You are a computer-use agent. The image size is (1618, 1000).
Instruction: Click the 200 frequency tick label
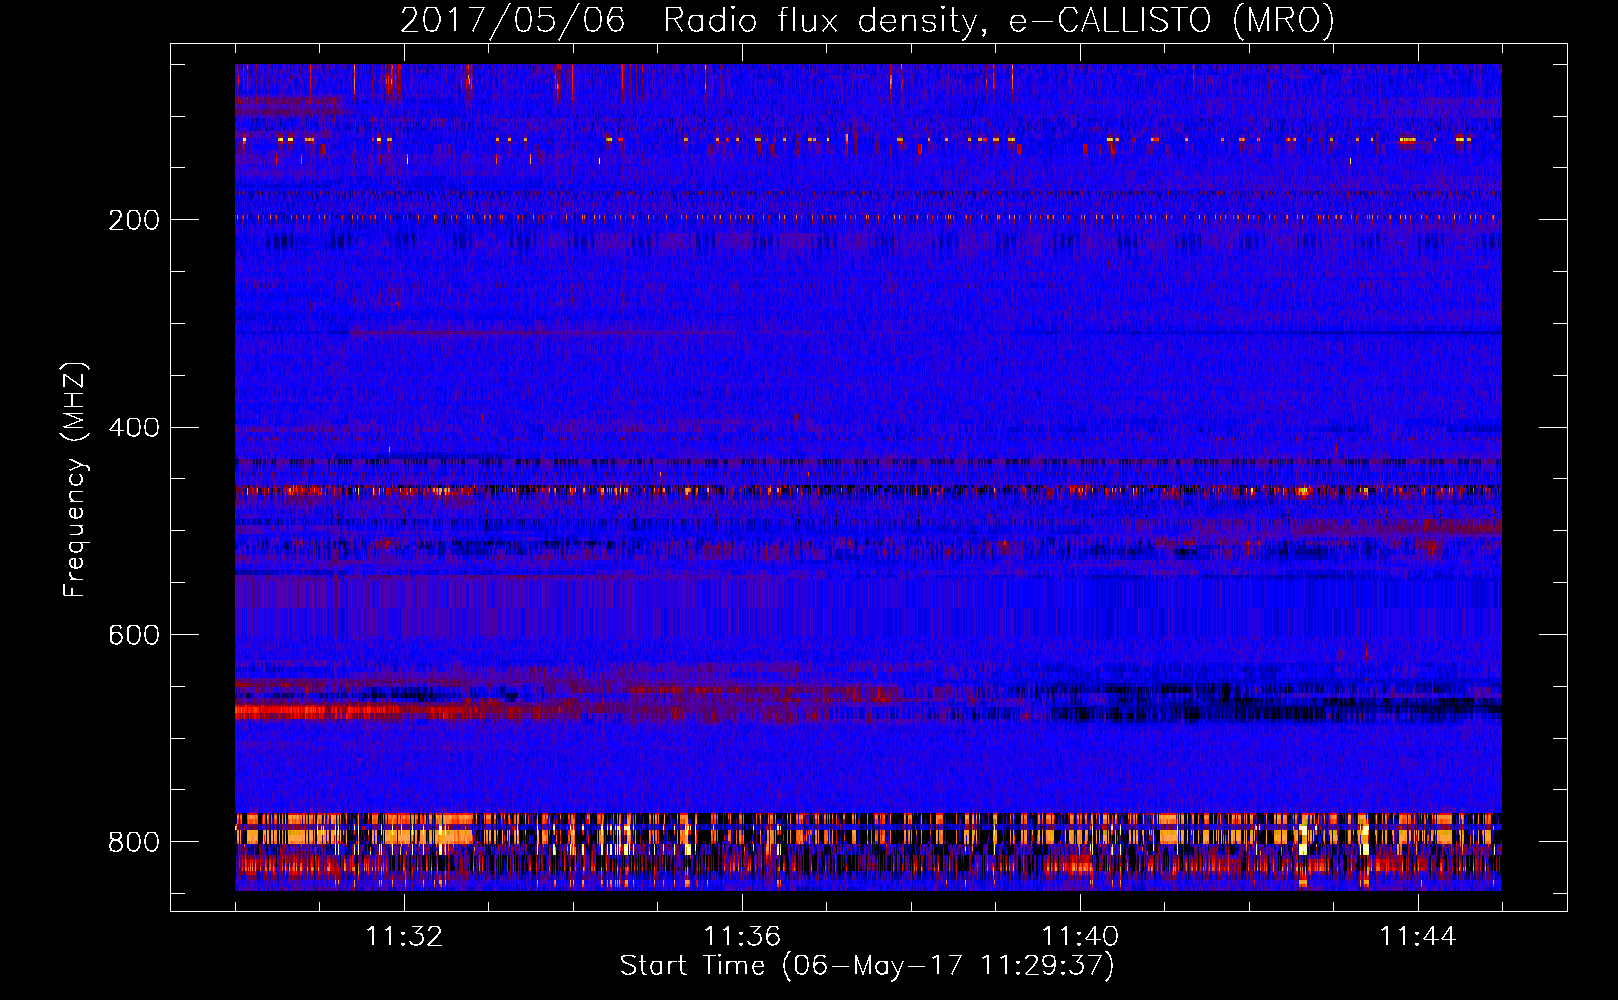point(134,220)
